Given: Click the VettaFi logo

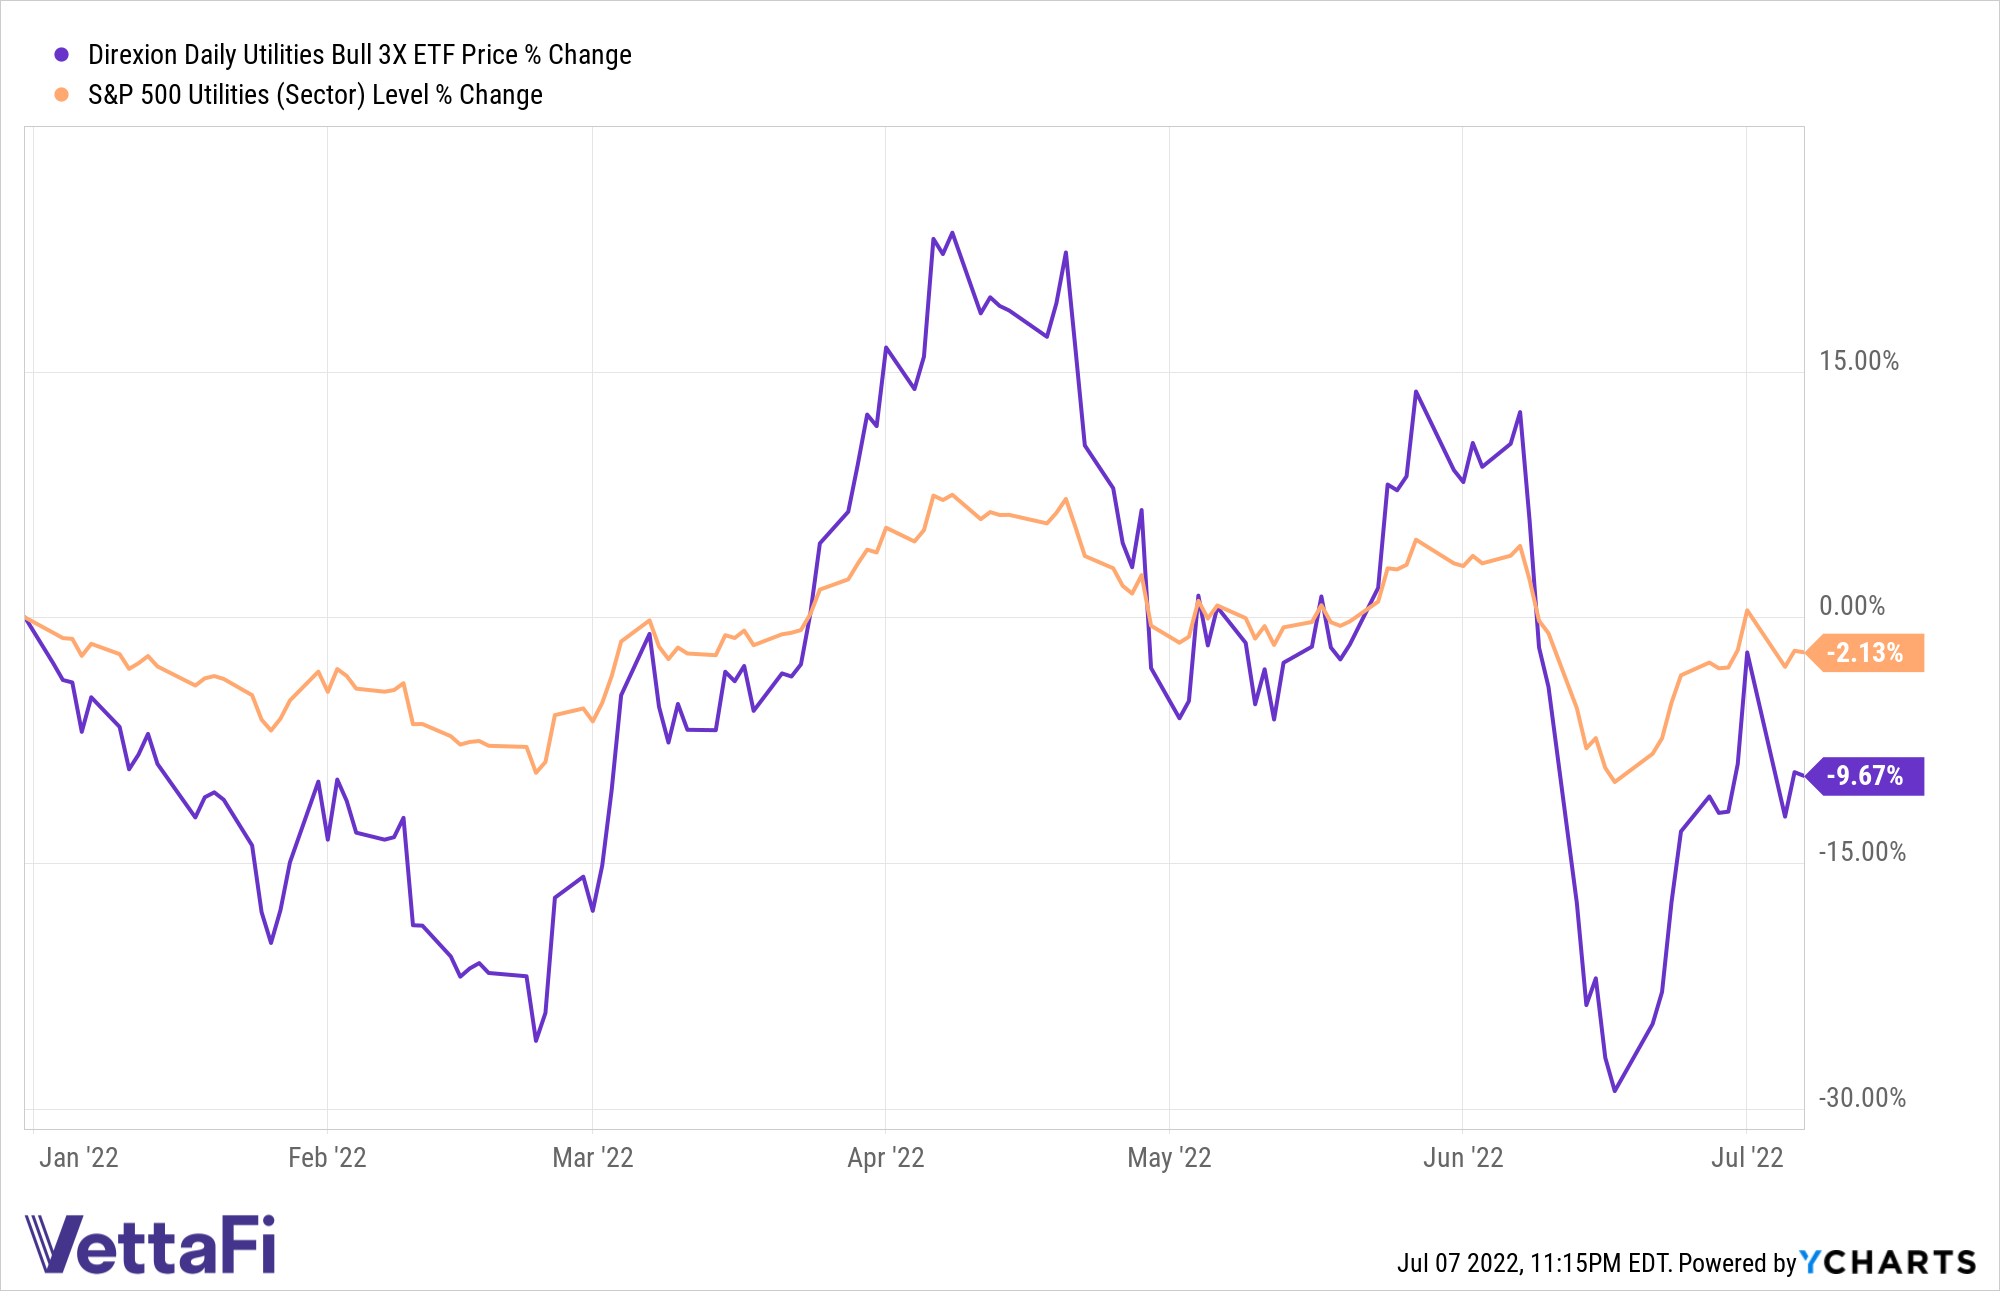Looking at the screenshot, I should click(x=150, y=1244).
